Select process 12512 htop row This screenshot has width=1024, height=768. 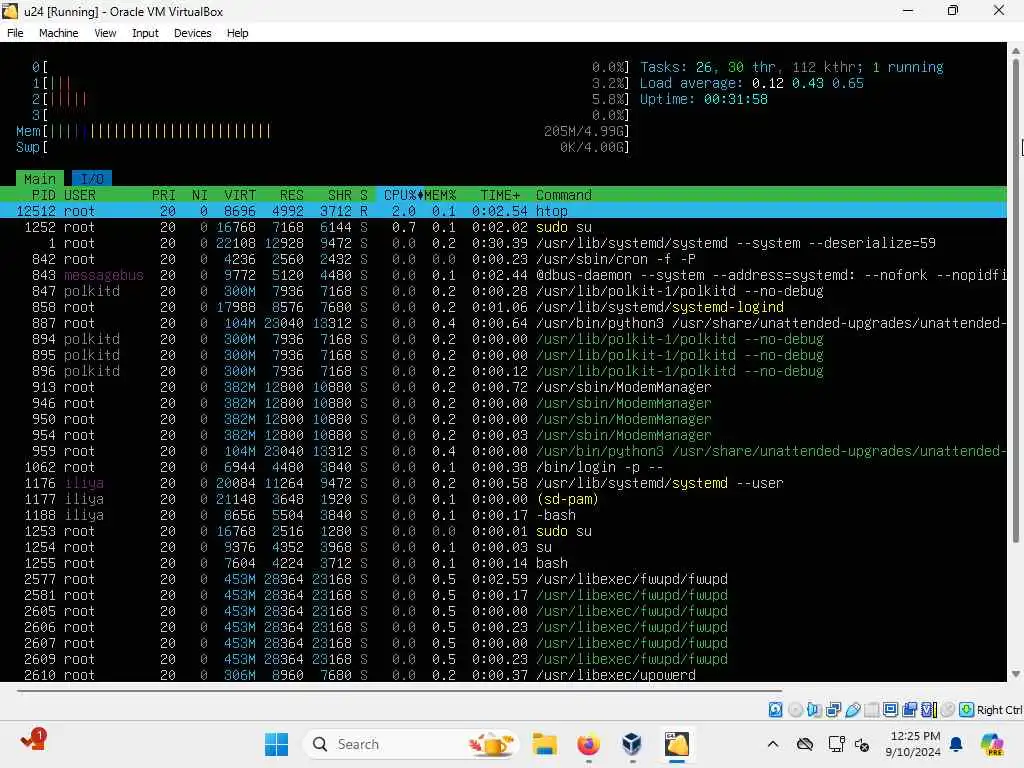click(x=504, y=211)
